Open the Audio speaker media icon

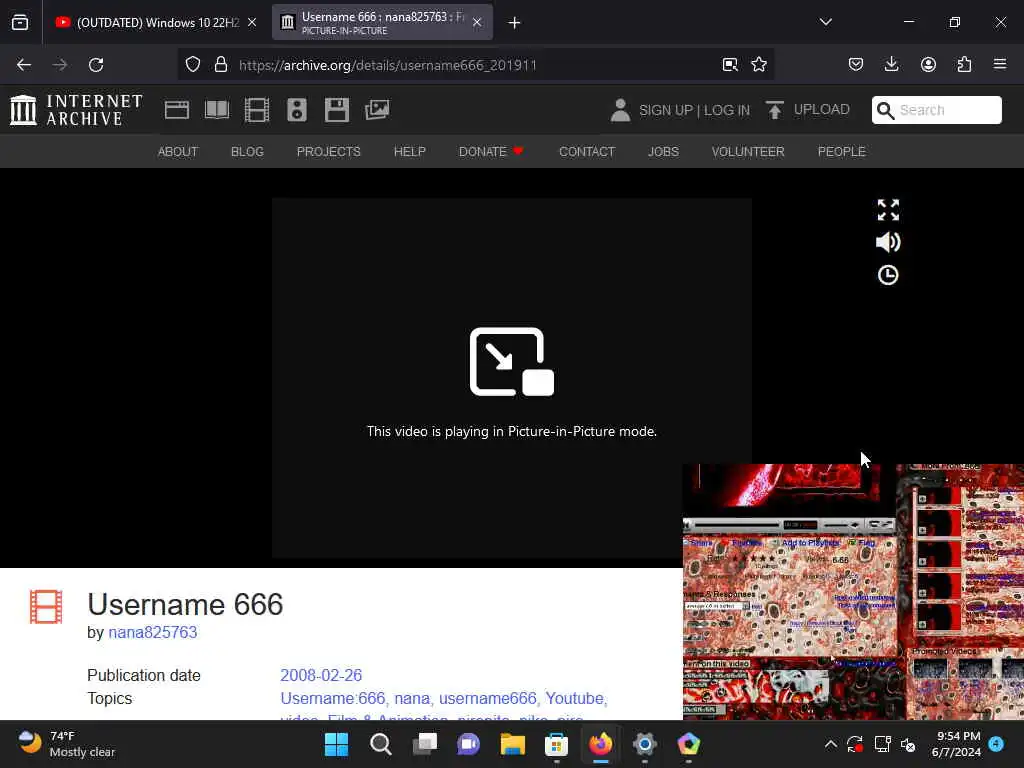click(x=296, y=110)
